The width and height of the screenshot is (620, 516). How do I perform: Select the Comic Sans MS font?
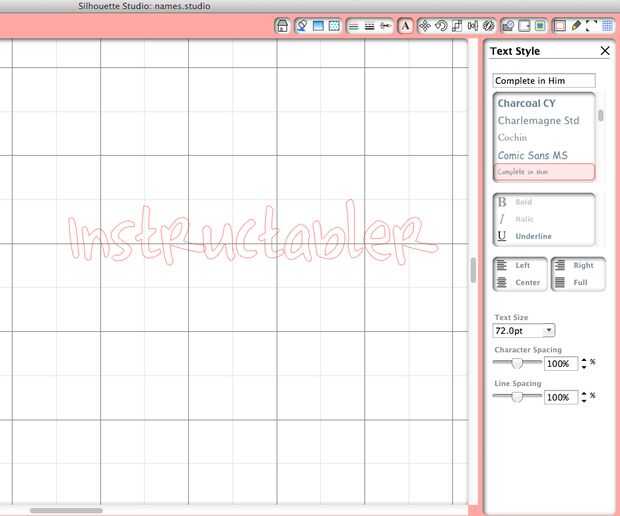[544, 155]
